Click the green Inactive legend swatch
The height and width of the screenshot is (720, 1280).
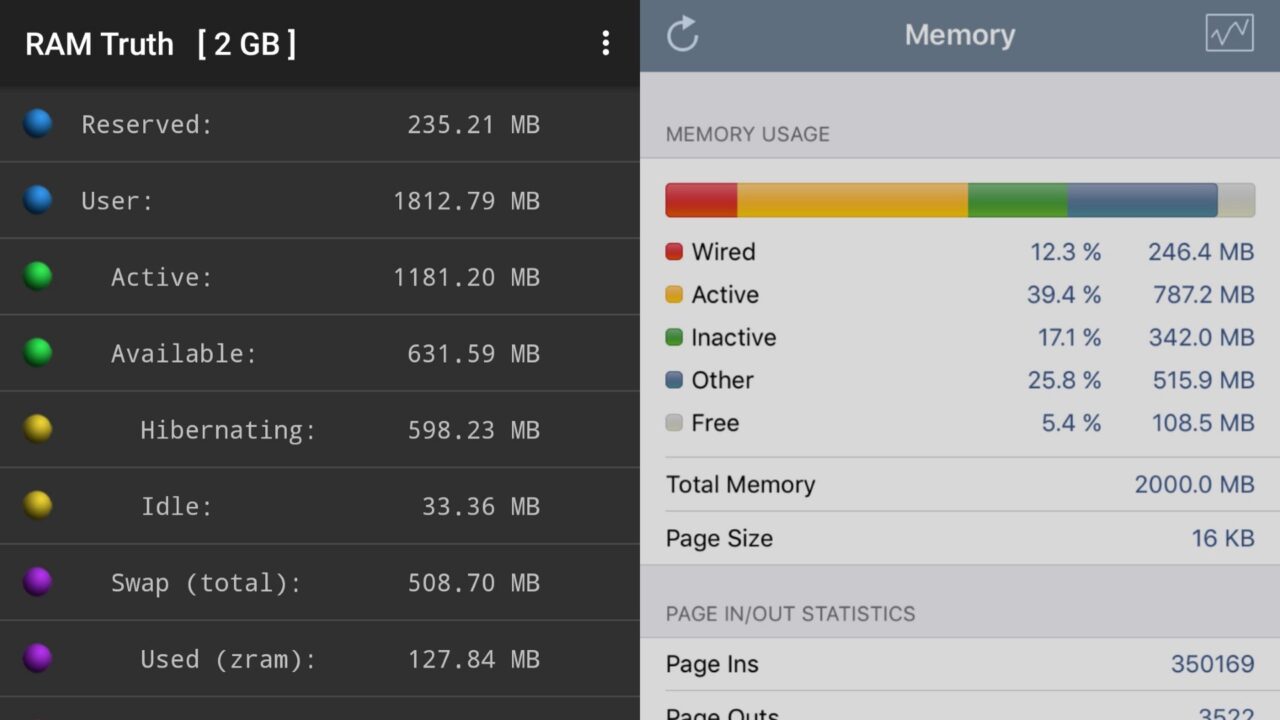coord(674,338)
